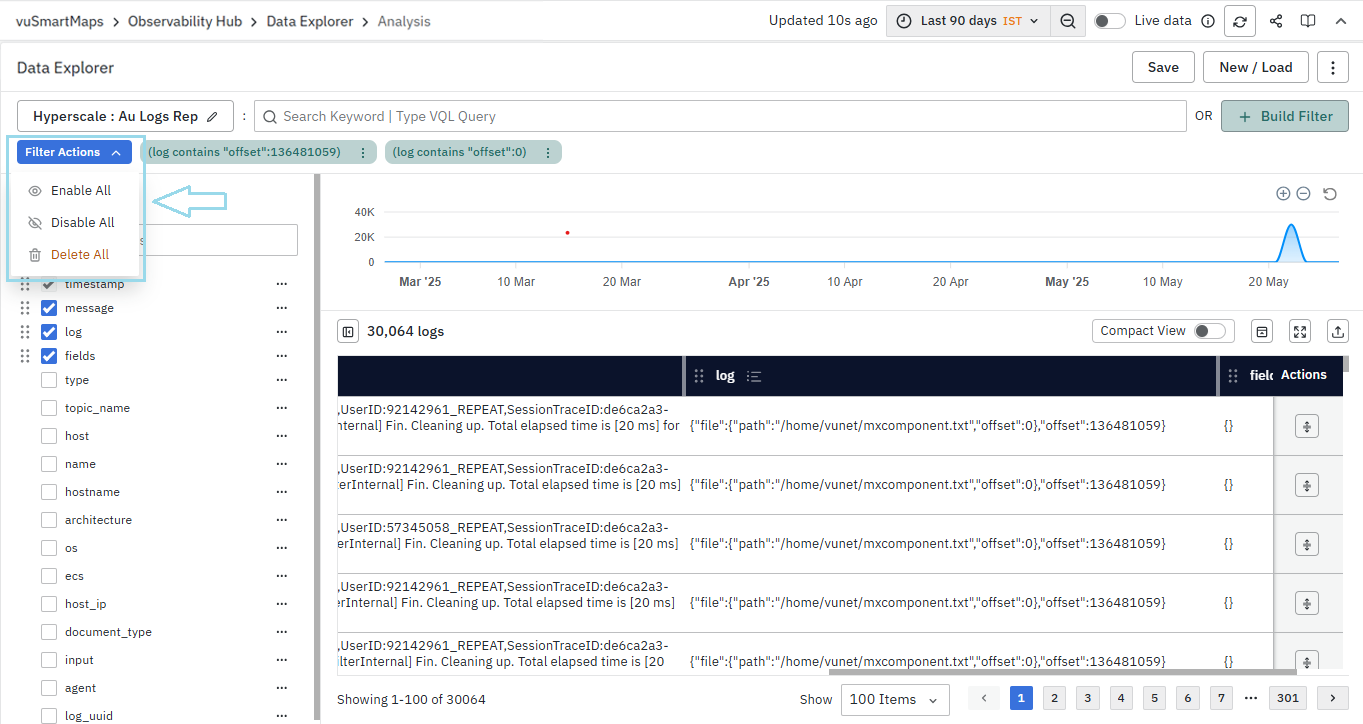Reset chart zoom using the undo icon
This screenshot has height=724, width=1363.
(1330, 194)
